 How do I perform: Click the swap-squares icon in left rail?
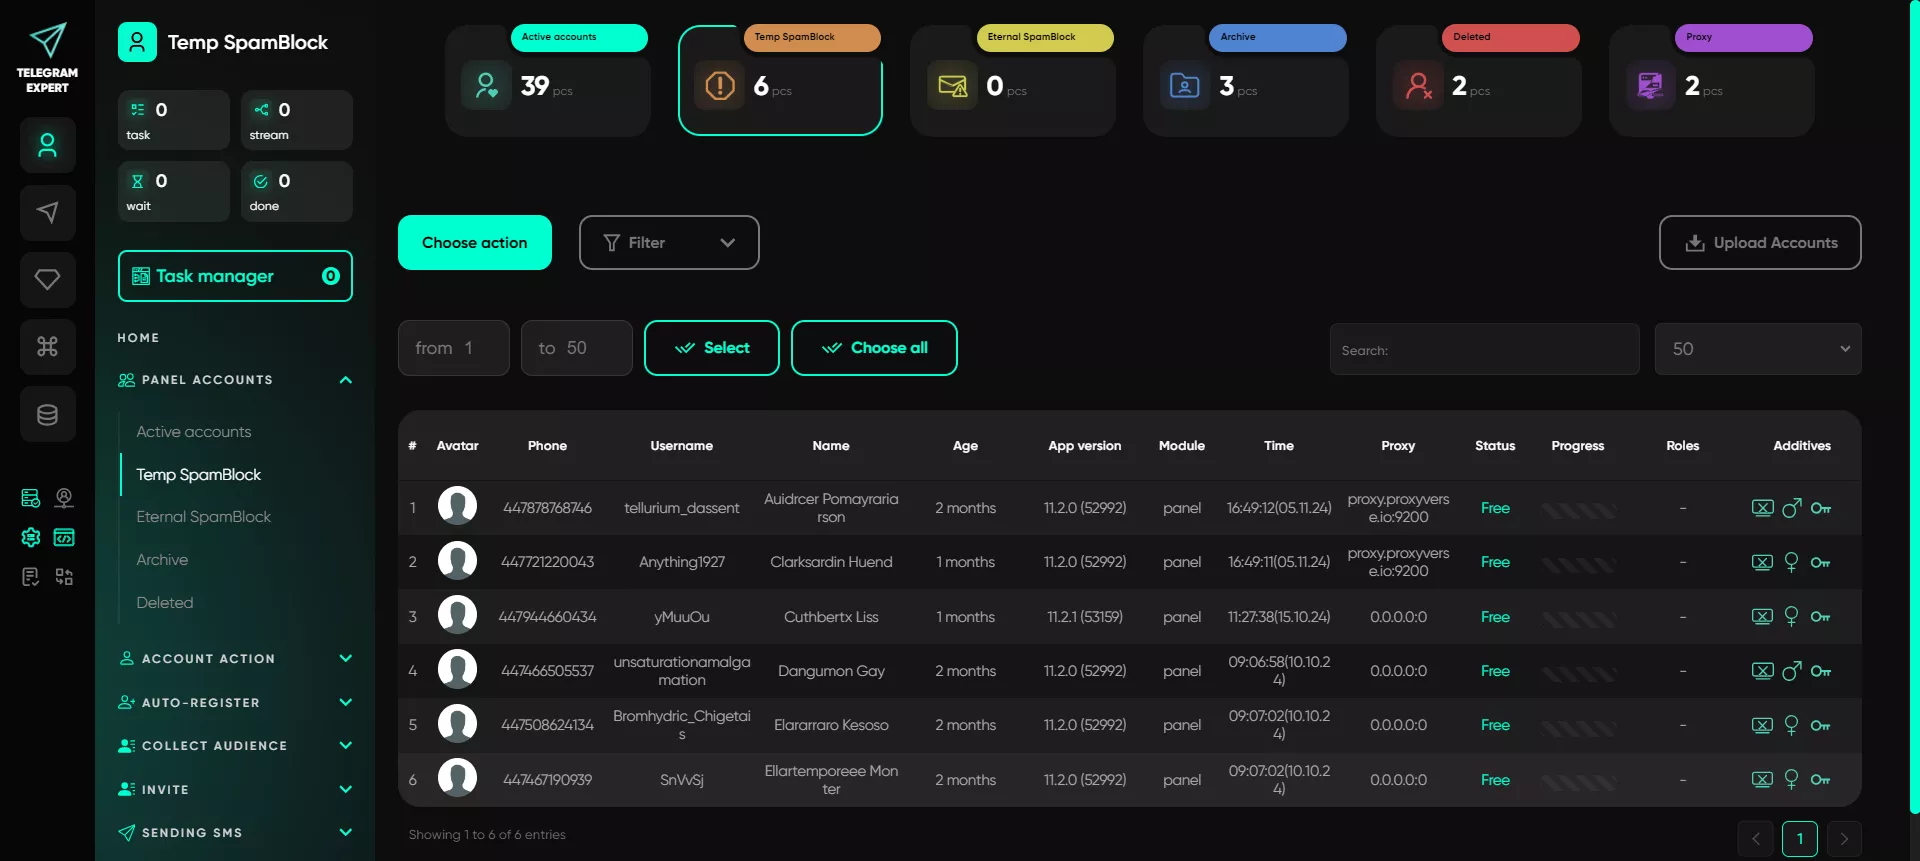(x=64, y=576)
